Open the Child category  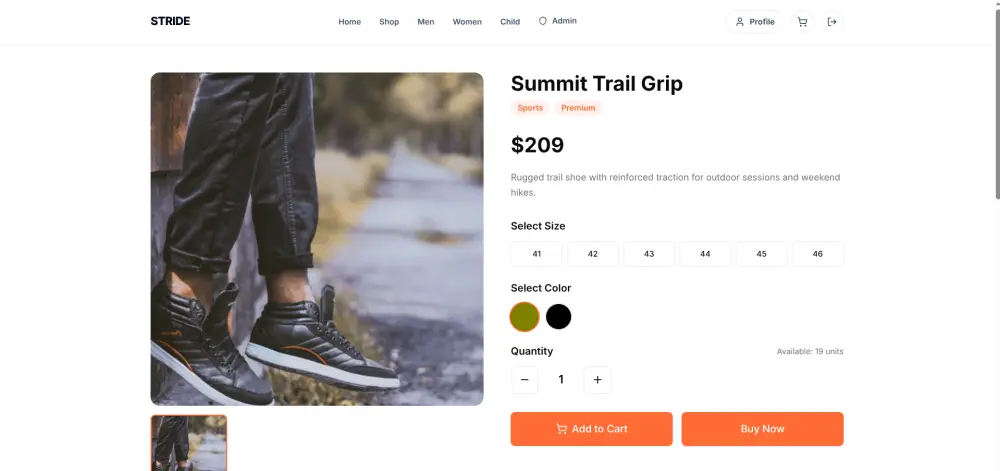(510, 22)
